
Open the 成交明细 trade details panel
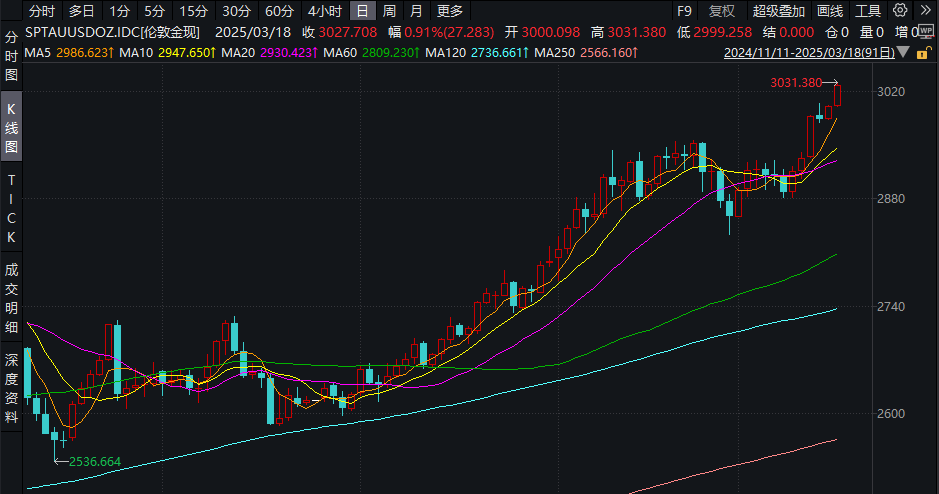[x=12, y=298]
